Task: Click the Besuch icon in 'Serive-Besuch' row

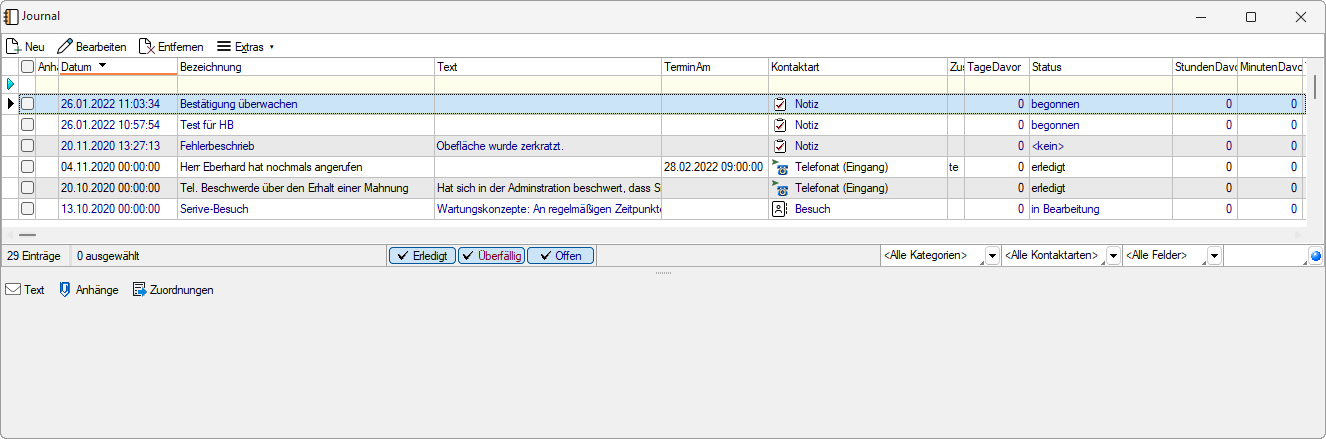Action: click(780, 209)
